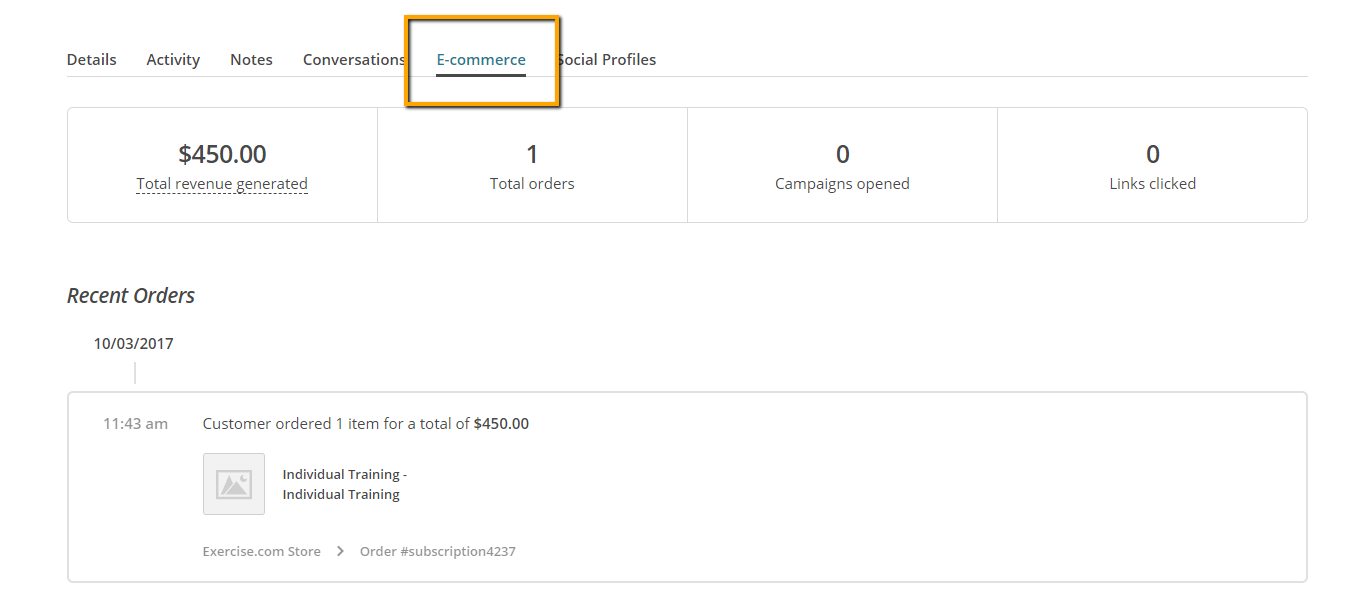The height and width of the screenshot is (616, 1362).
Task: Switch to the Activity tab
Action: [x=173, y=60]
